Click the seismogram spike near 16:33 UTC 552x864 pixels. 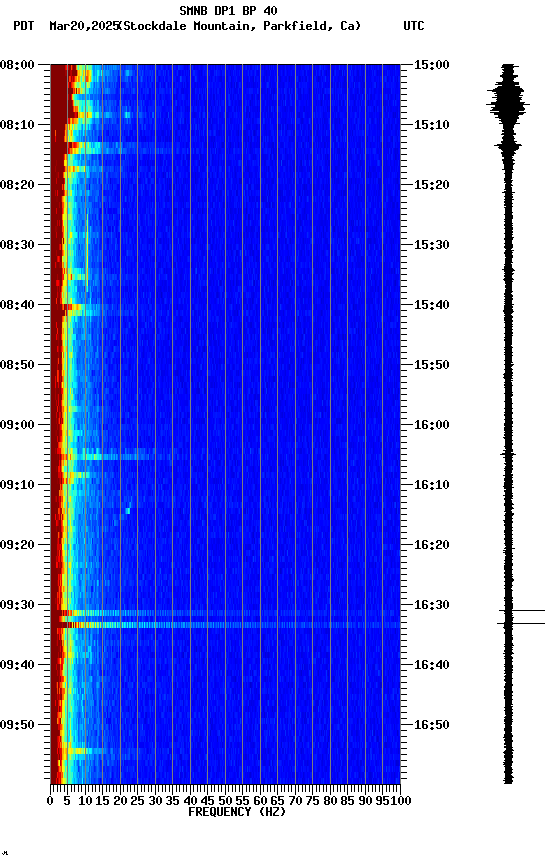(521, 623)
